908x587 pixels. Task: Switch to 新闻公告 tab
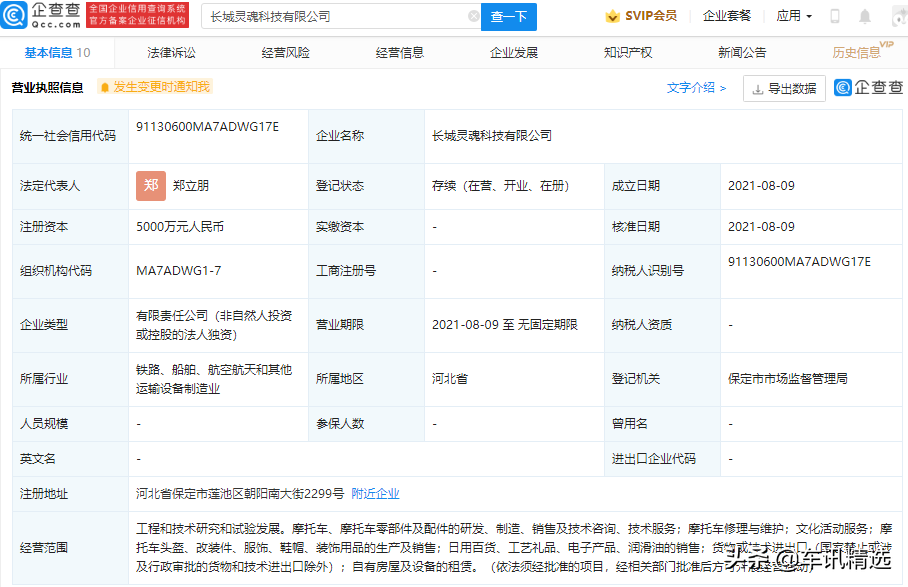pos(742,53)
